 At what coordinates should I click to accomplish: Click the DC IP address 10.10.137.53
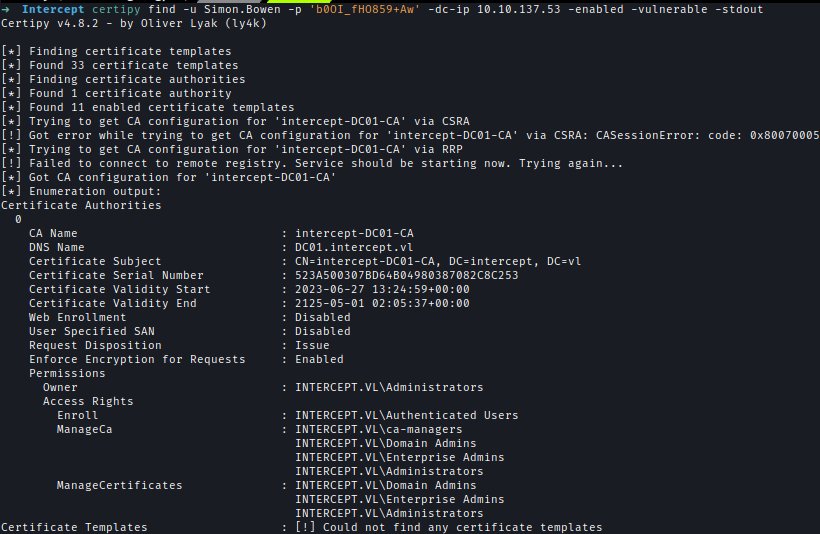[x=518, y=9]
